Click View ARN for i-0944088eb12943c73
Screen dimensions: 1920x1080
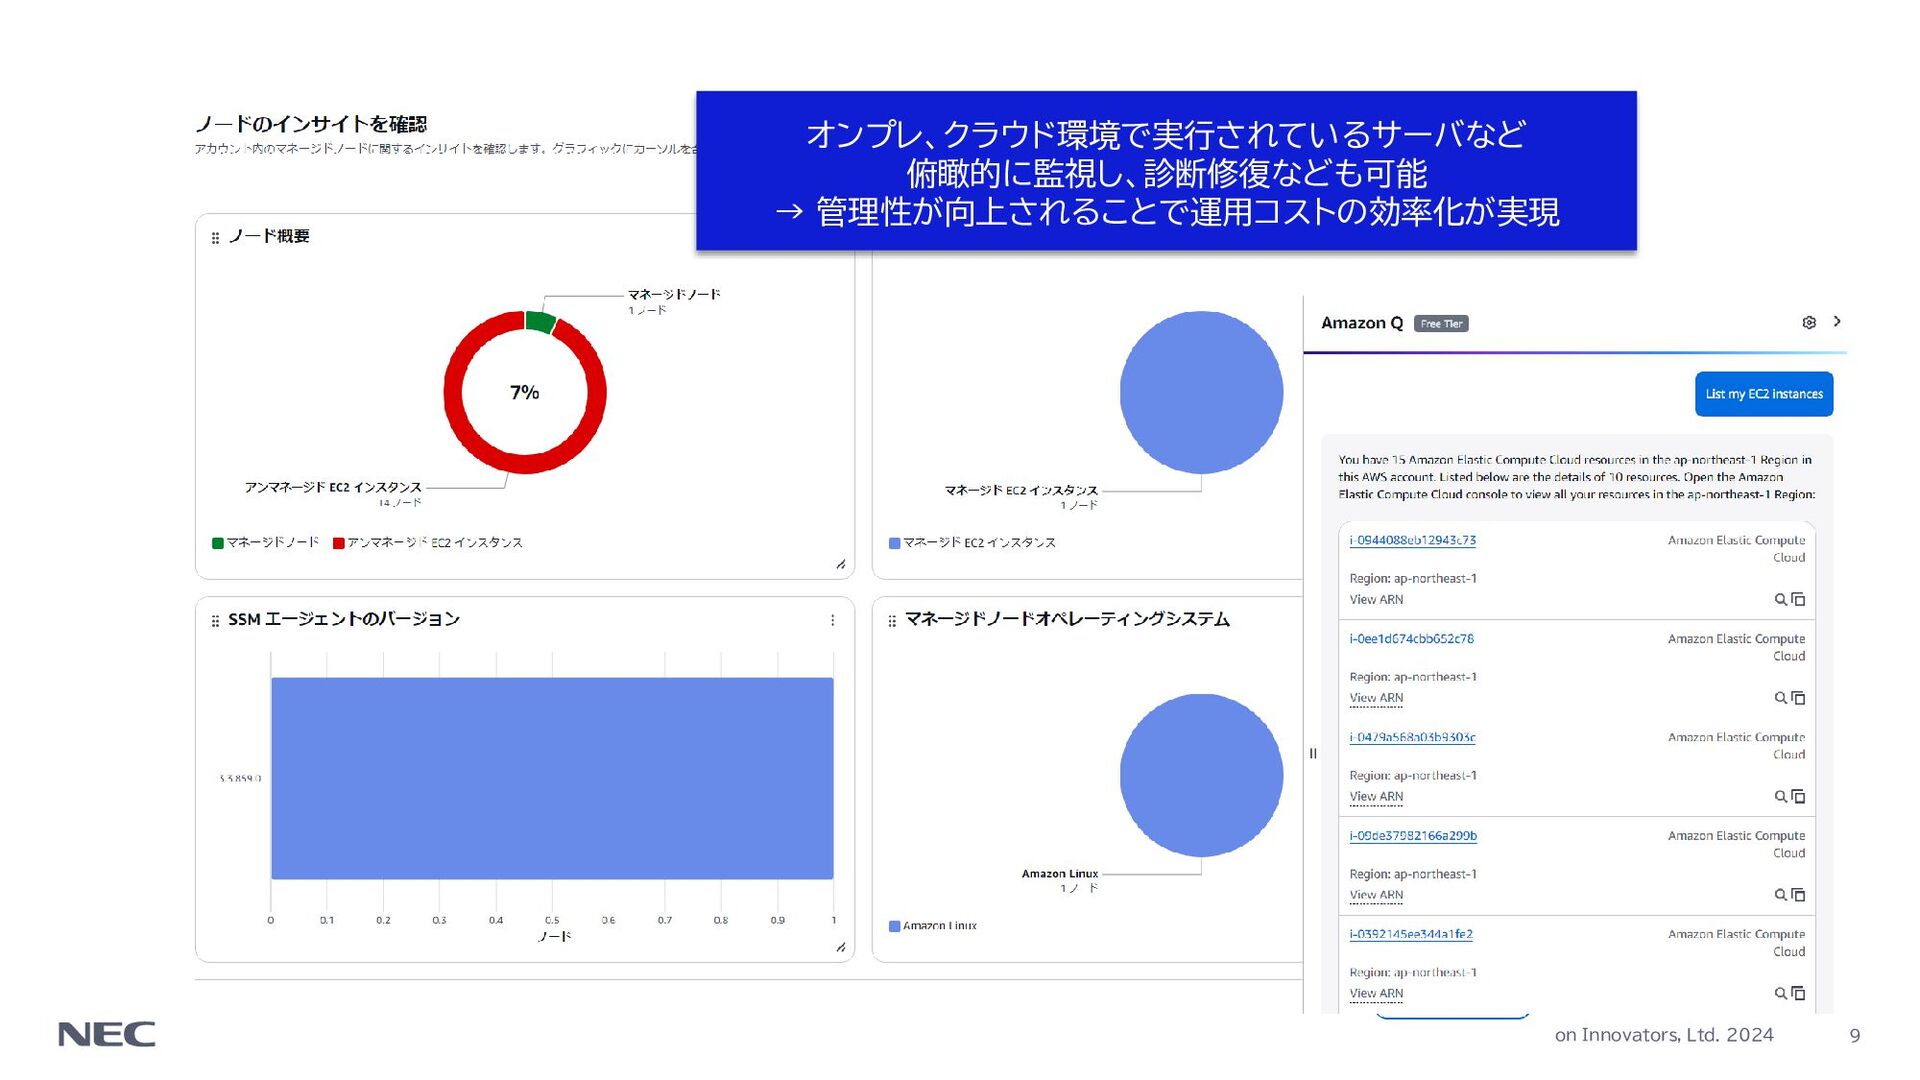tap(1376, 599)
